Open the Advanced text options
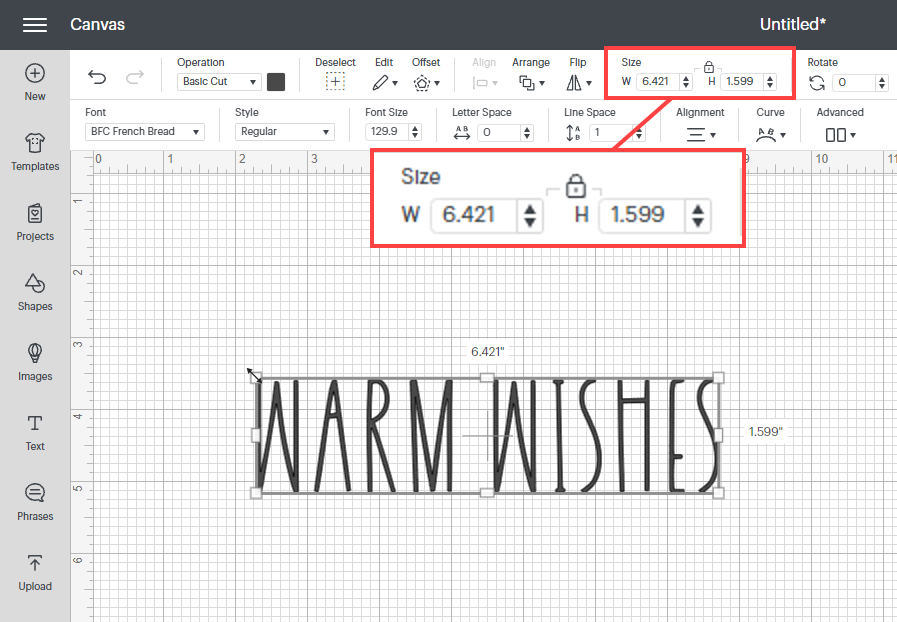The height and width of the screenshot is (622, 897). (840, 135)
